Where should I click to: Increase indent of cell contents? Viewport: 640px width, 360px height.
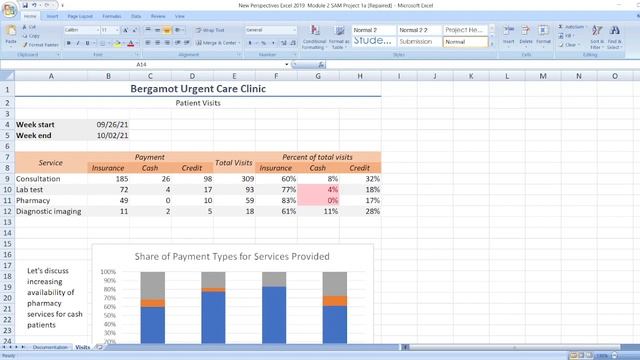[x=187, y=43]
